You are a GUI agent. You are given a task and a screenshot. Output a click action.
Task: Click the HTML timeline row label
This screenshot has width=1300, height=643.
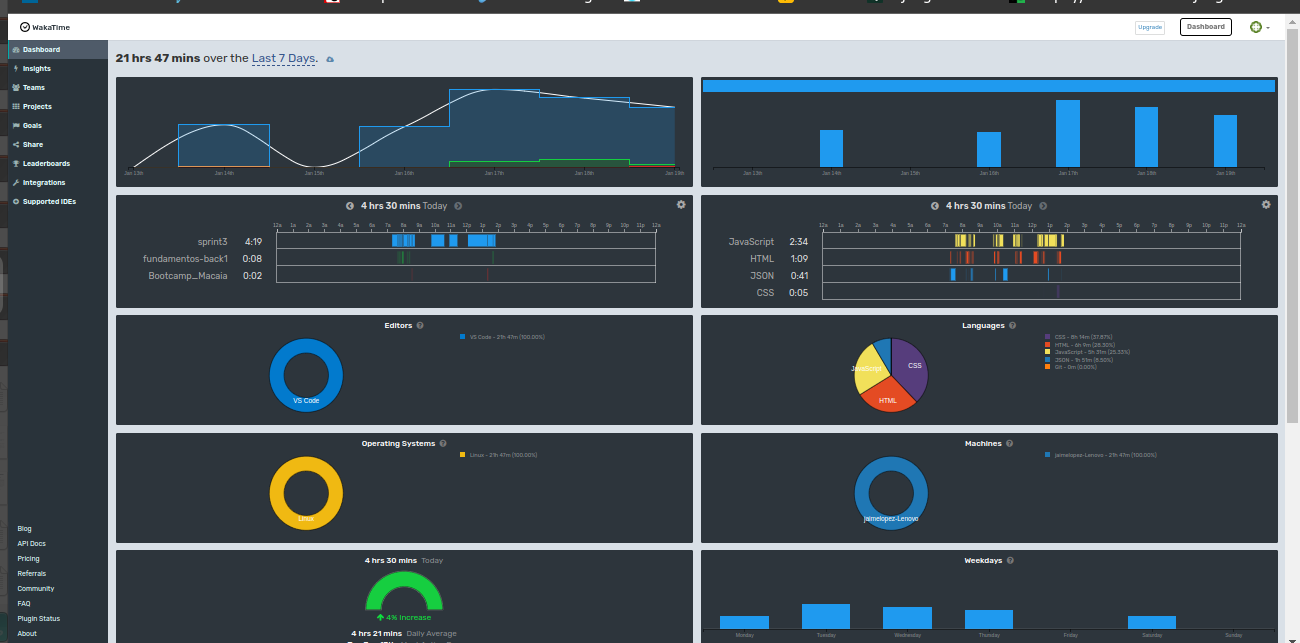[x=763, y=258]
